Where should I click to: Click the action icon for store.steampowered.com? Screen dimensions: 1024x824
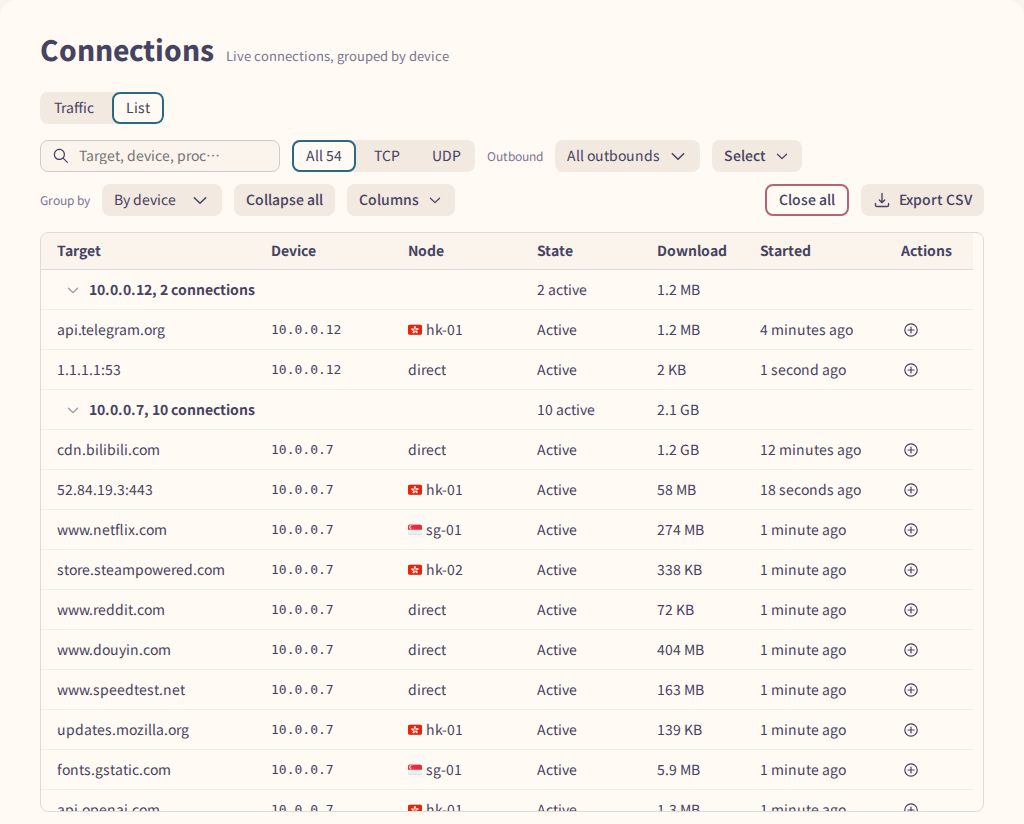910,570
